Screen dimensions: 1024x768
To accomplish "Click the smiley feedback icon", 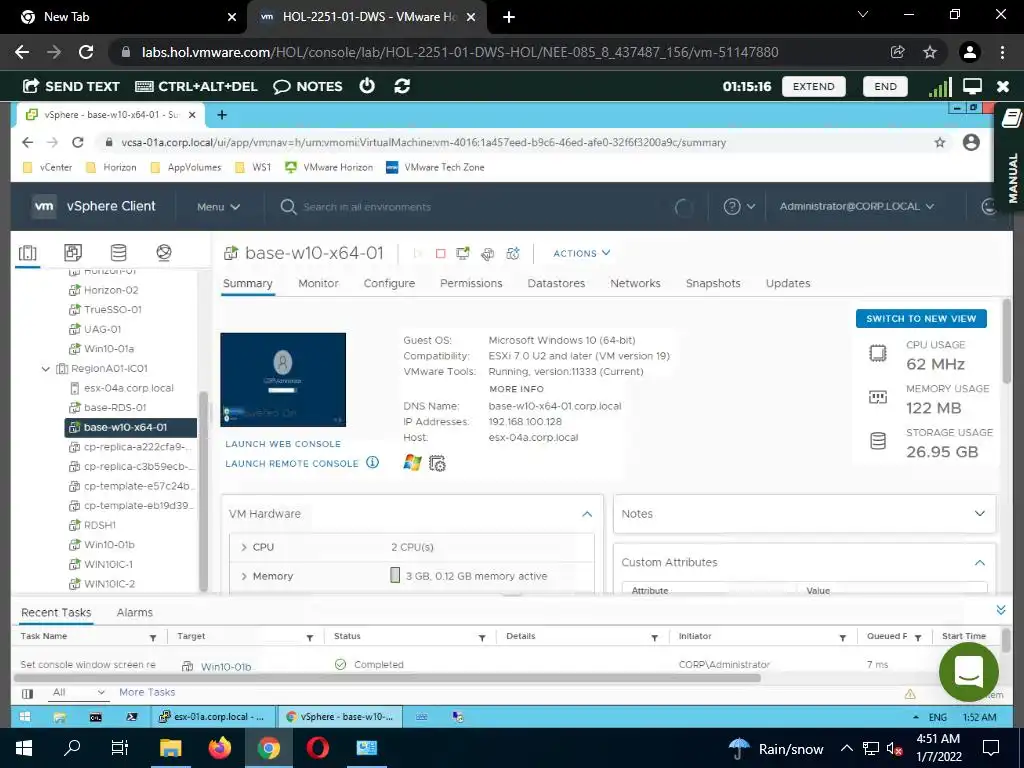I will 989,206.
